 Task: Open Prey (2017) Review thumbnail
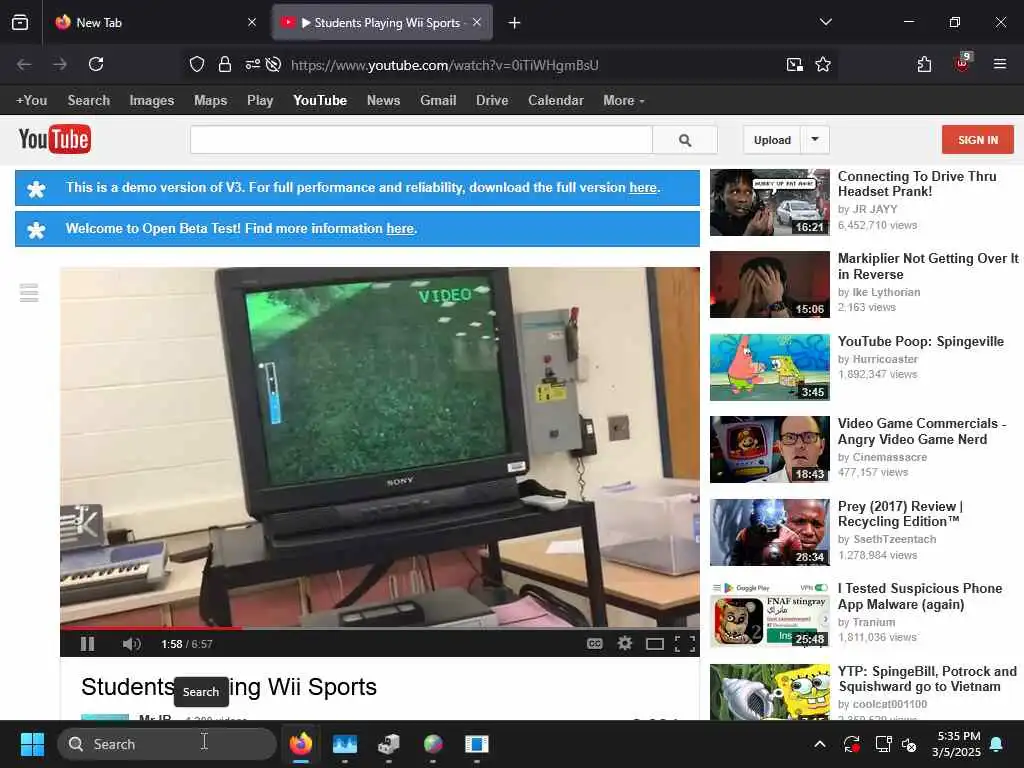click(770, 533)
